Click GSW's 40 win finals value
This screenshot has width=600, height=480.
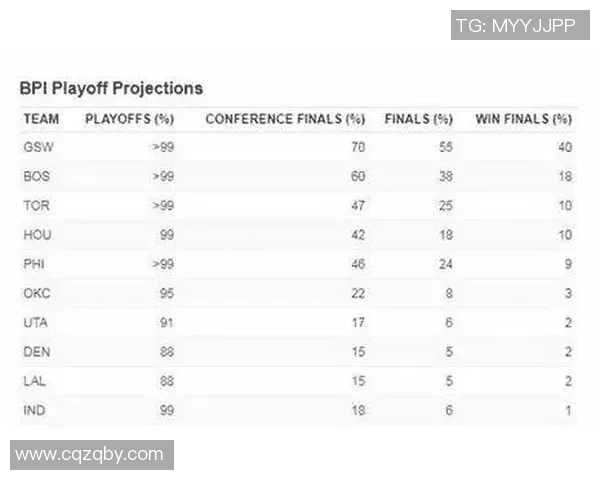tap(565, 147)
